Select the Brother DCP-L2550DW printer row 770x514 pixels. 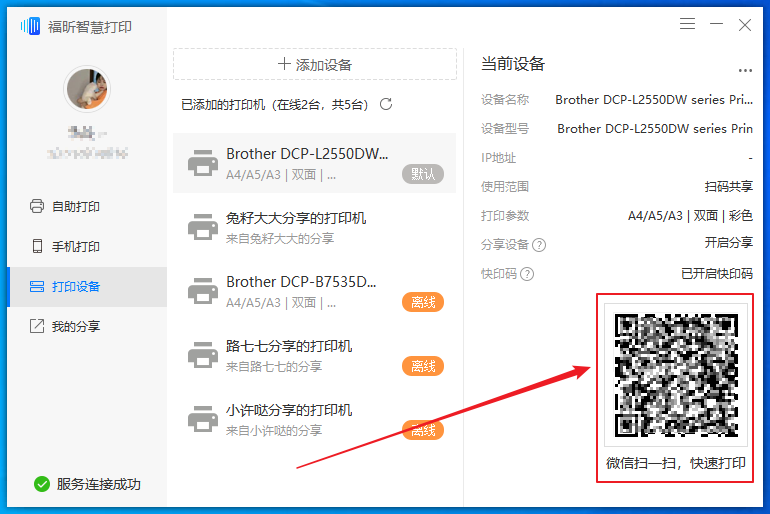(x=314, y=163)
